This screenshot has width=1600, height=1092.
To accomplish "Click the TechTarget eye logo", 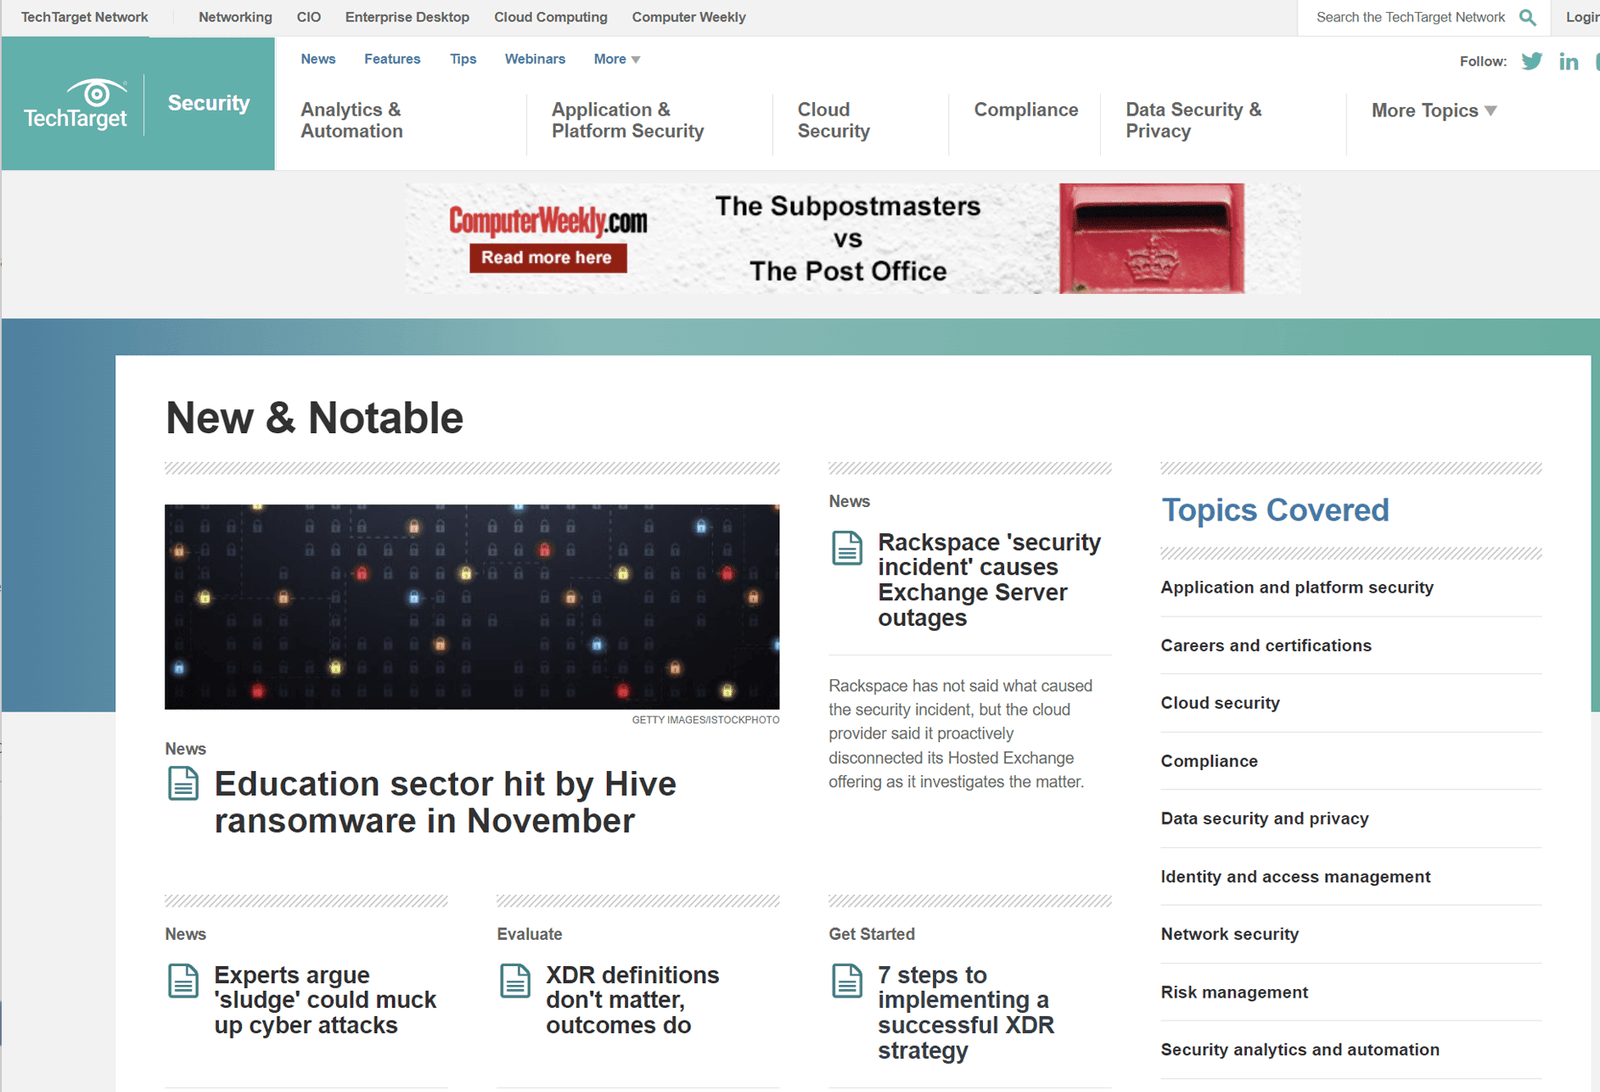I will (75, 104).
